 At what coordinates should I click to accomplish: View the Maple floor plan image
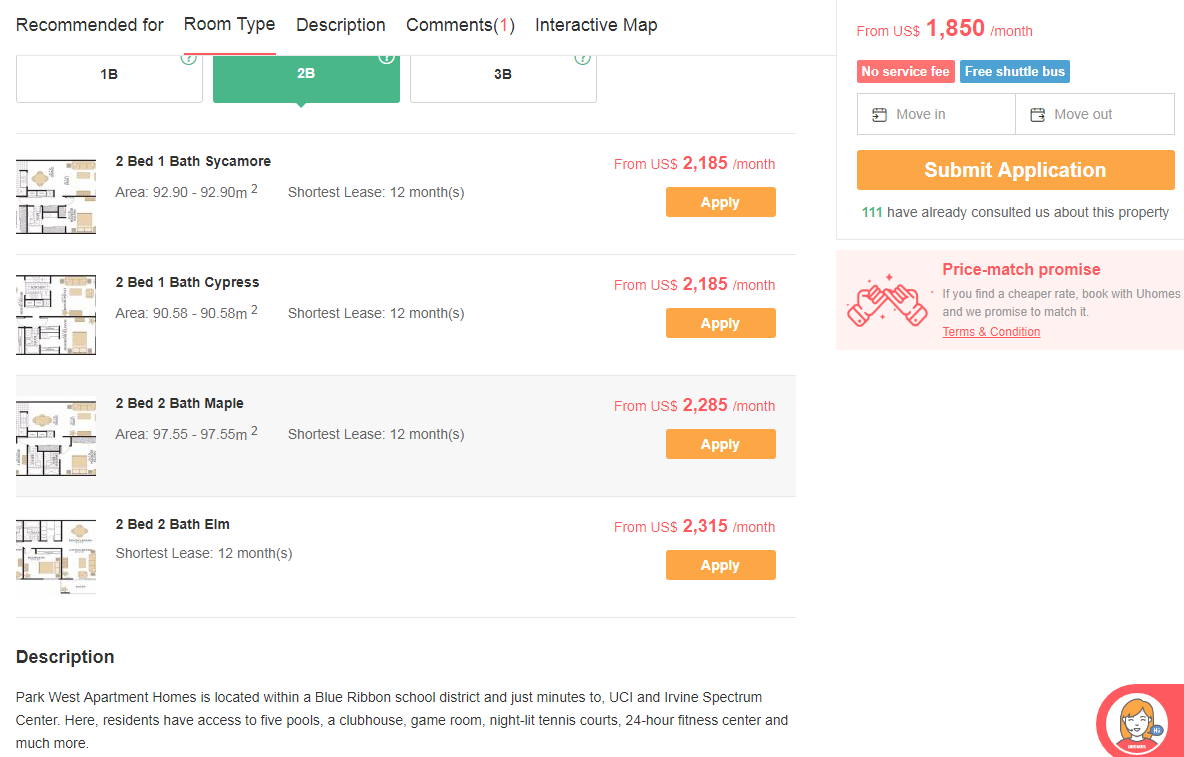(56, 437)
